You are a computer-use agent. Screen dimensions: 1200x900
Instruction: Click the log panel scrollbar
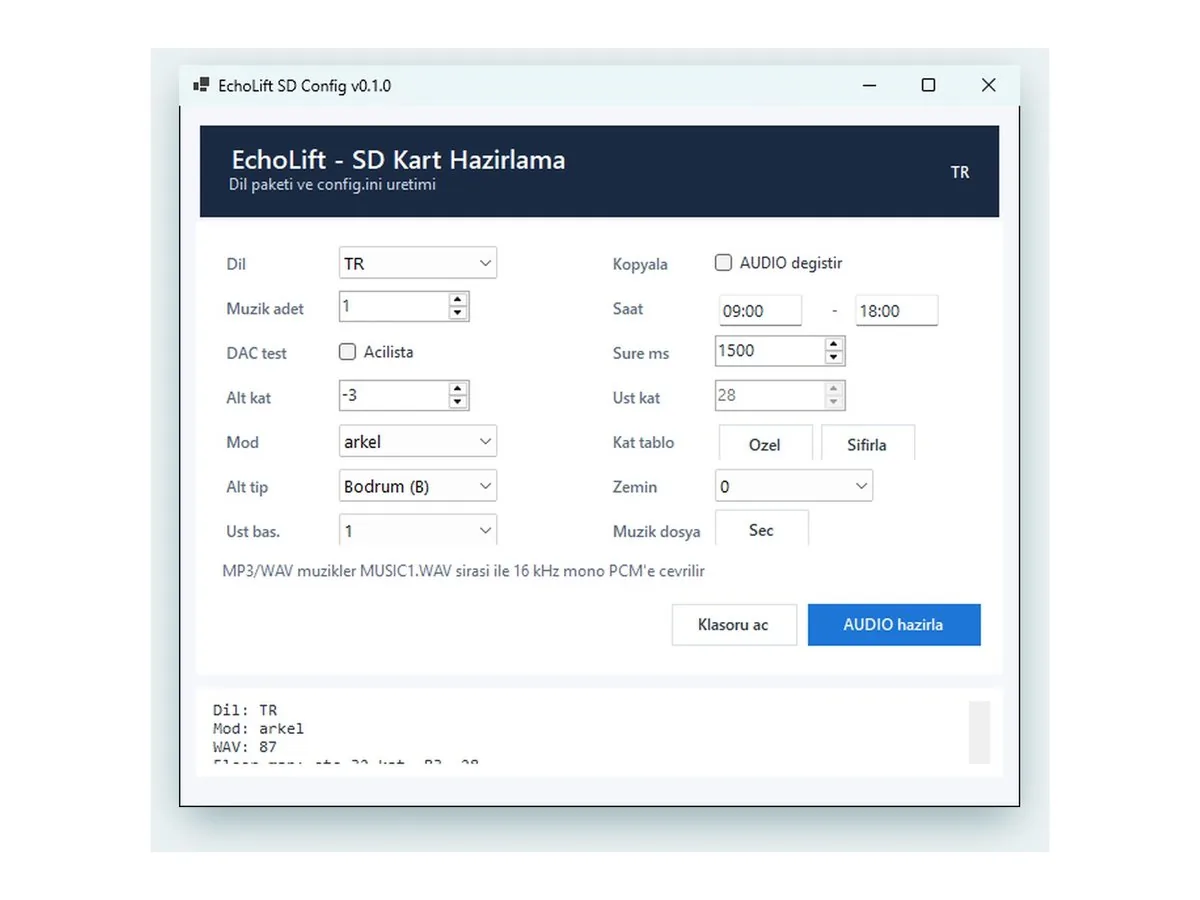(980, 732)
